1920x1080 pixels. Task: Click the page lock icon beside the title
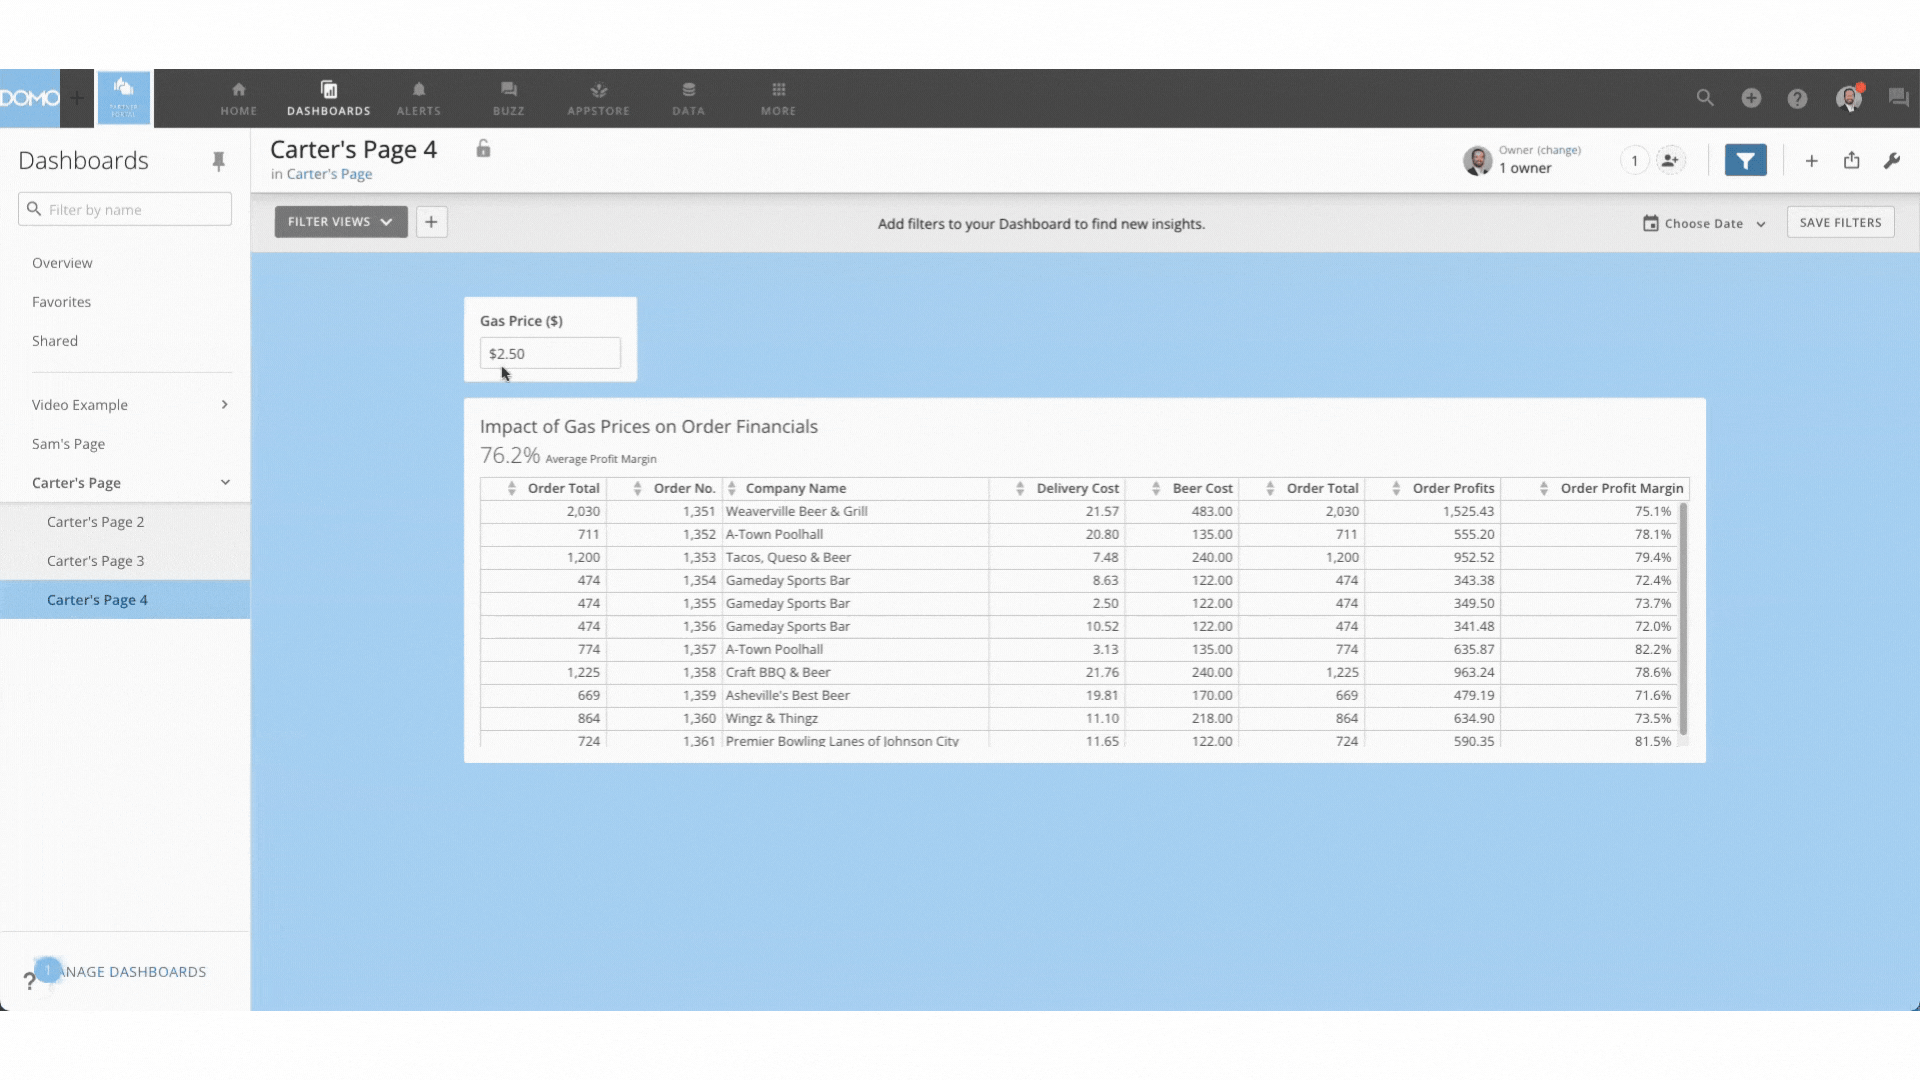pyautogui.click(x=483, y=149)
